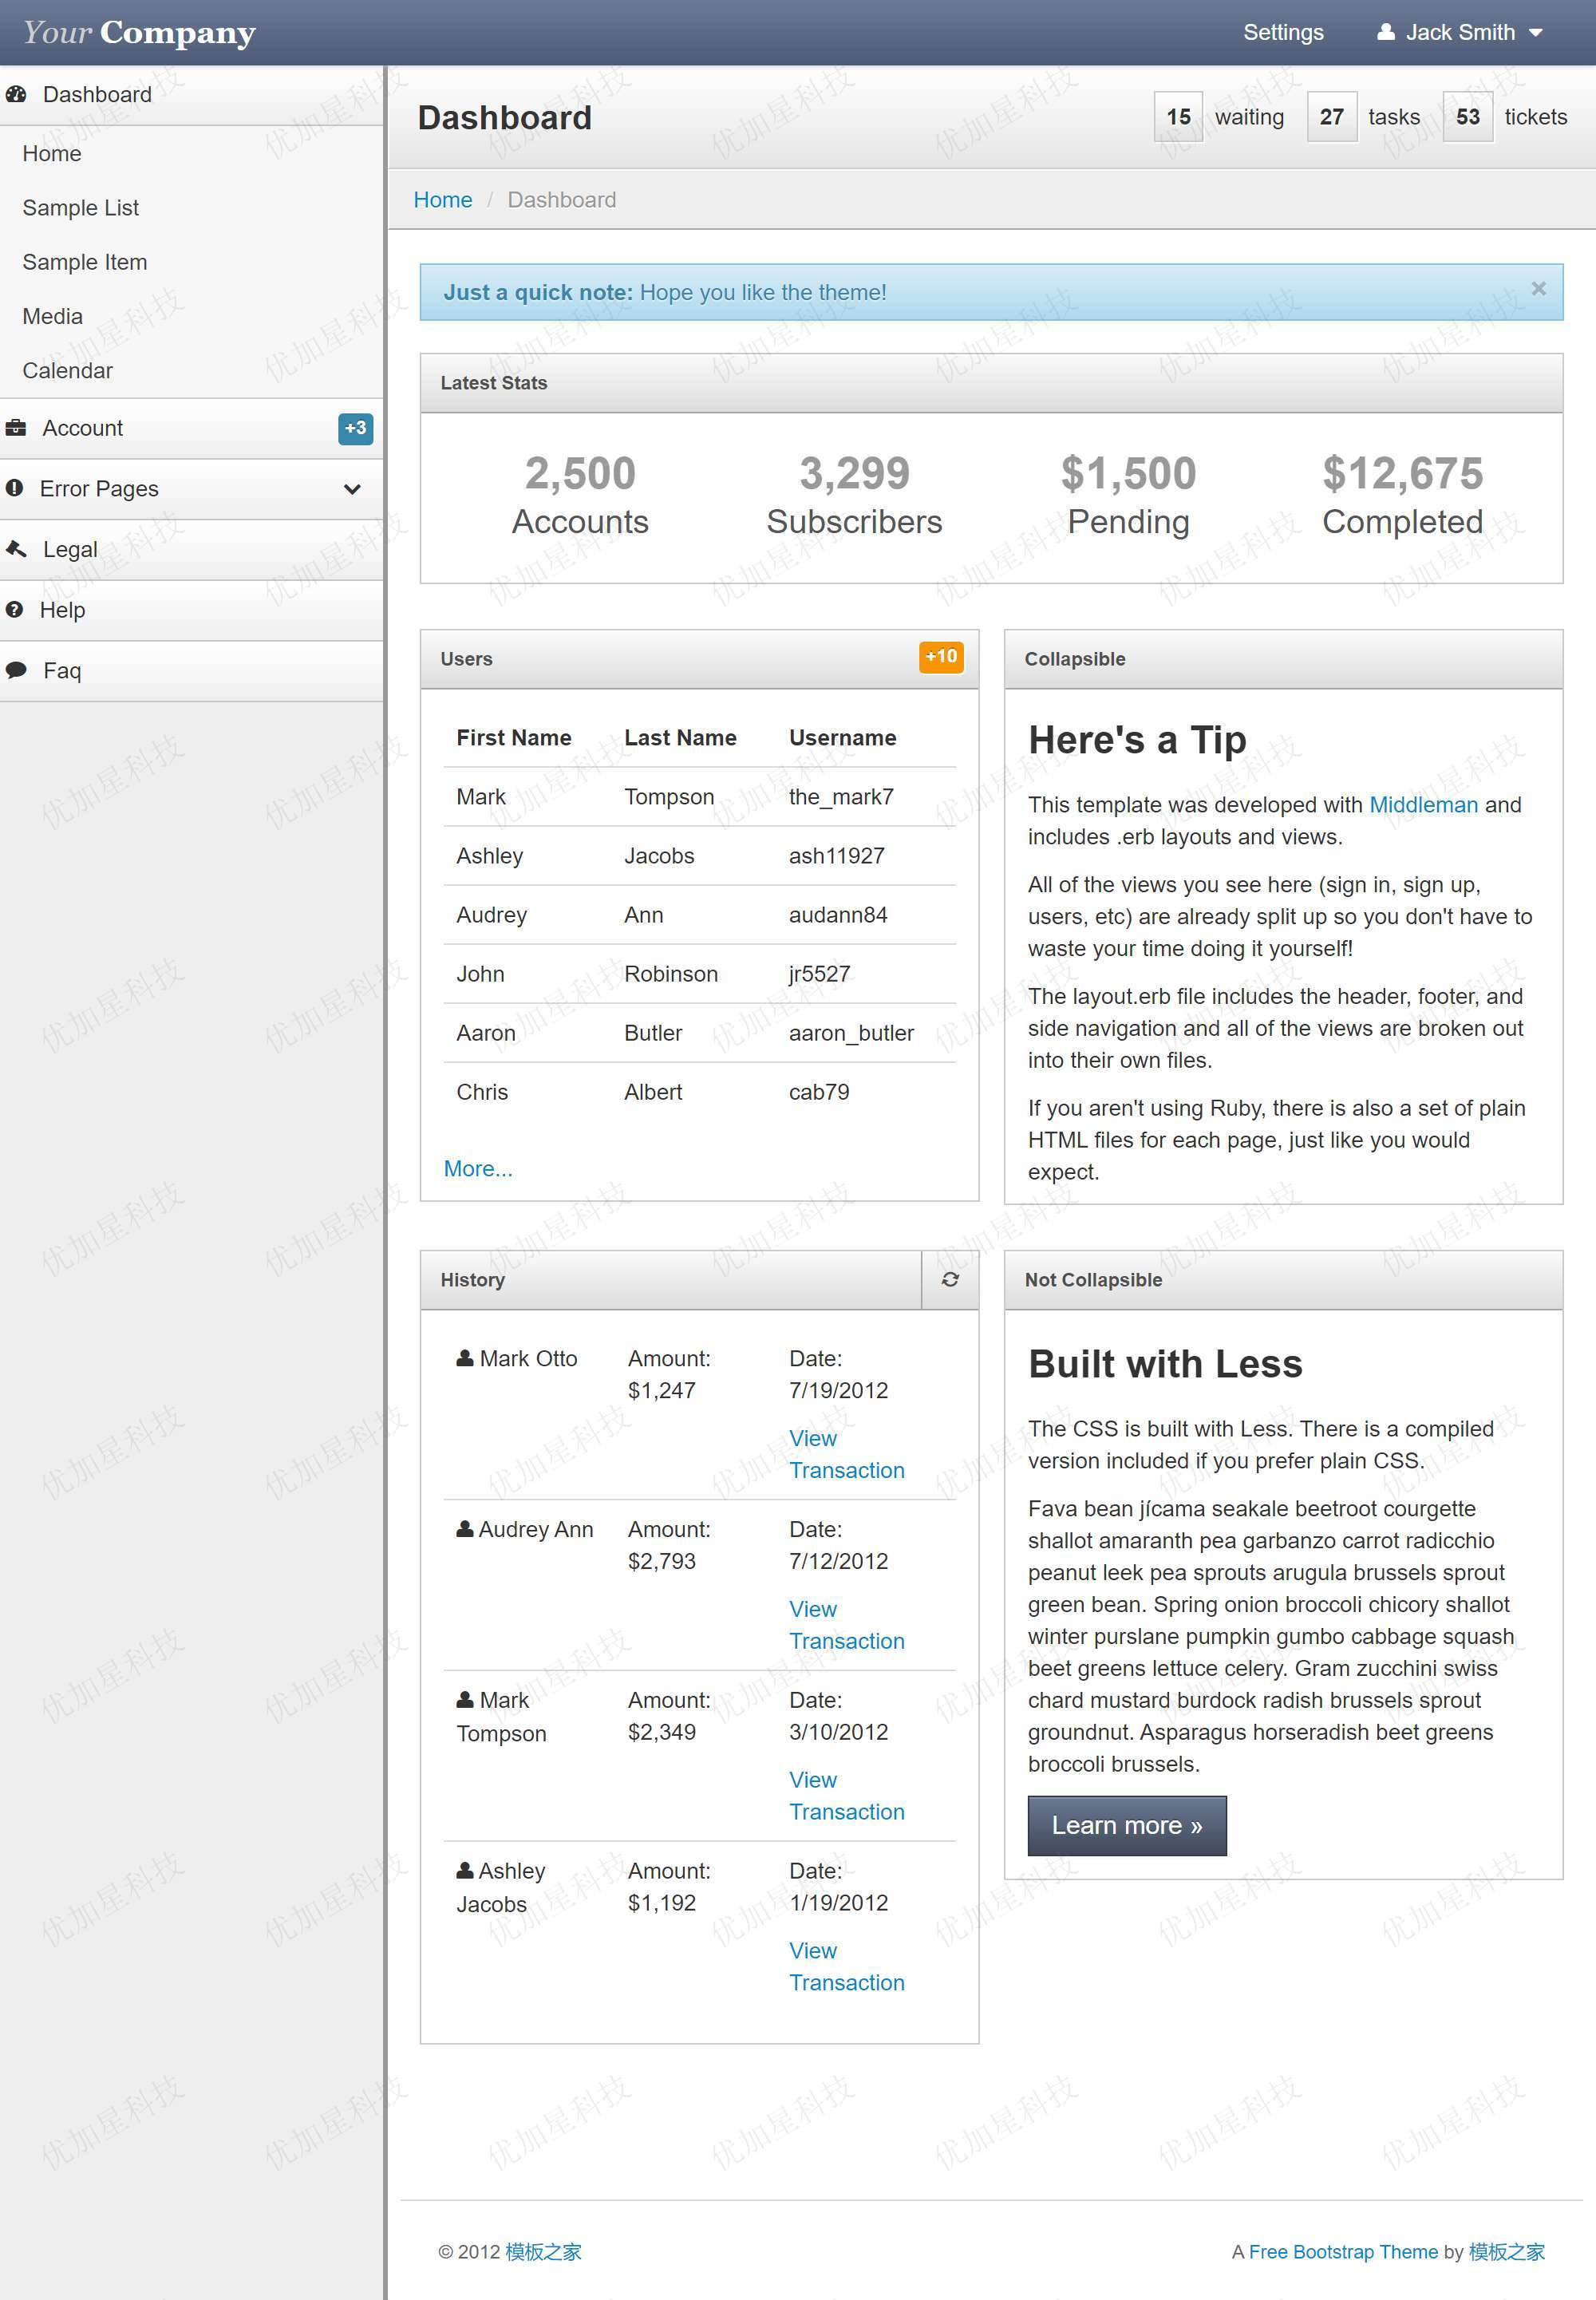1596x2300 pixels.
Task: Click View Transaction link for Mark Otto
Action: (846, 1452)
